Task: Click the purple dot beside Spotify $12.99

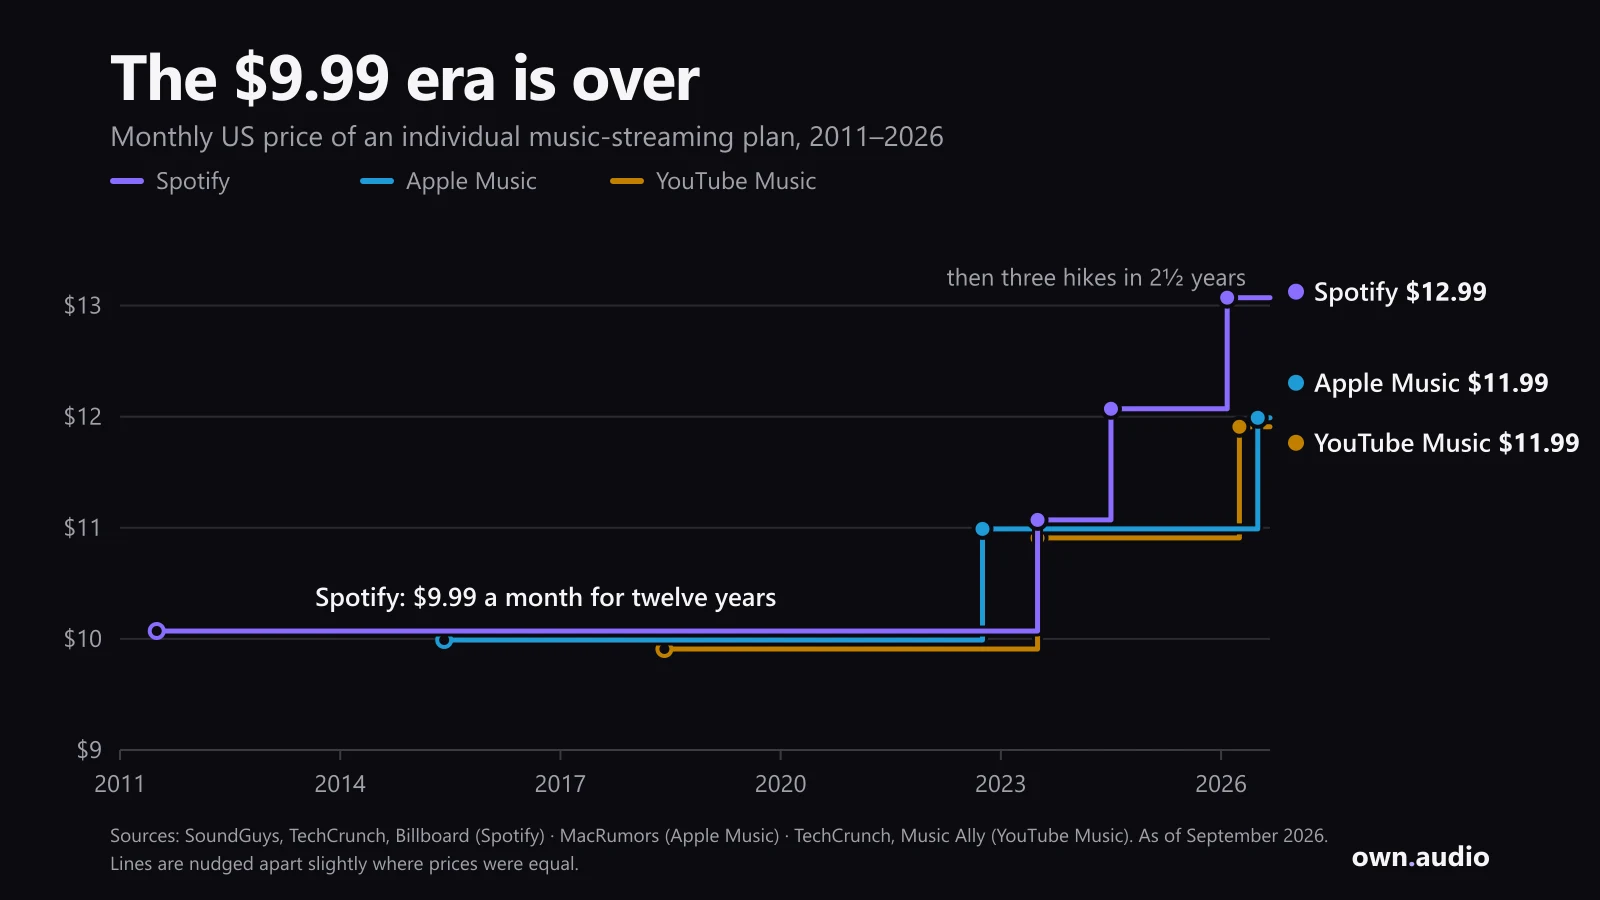Action: [1296, 292]
